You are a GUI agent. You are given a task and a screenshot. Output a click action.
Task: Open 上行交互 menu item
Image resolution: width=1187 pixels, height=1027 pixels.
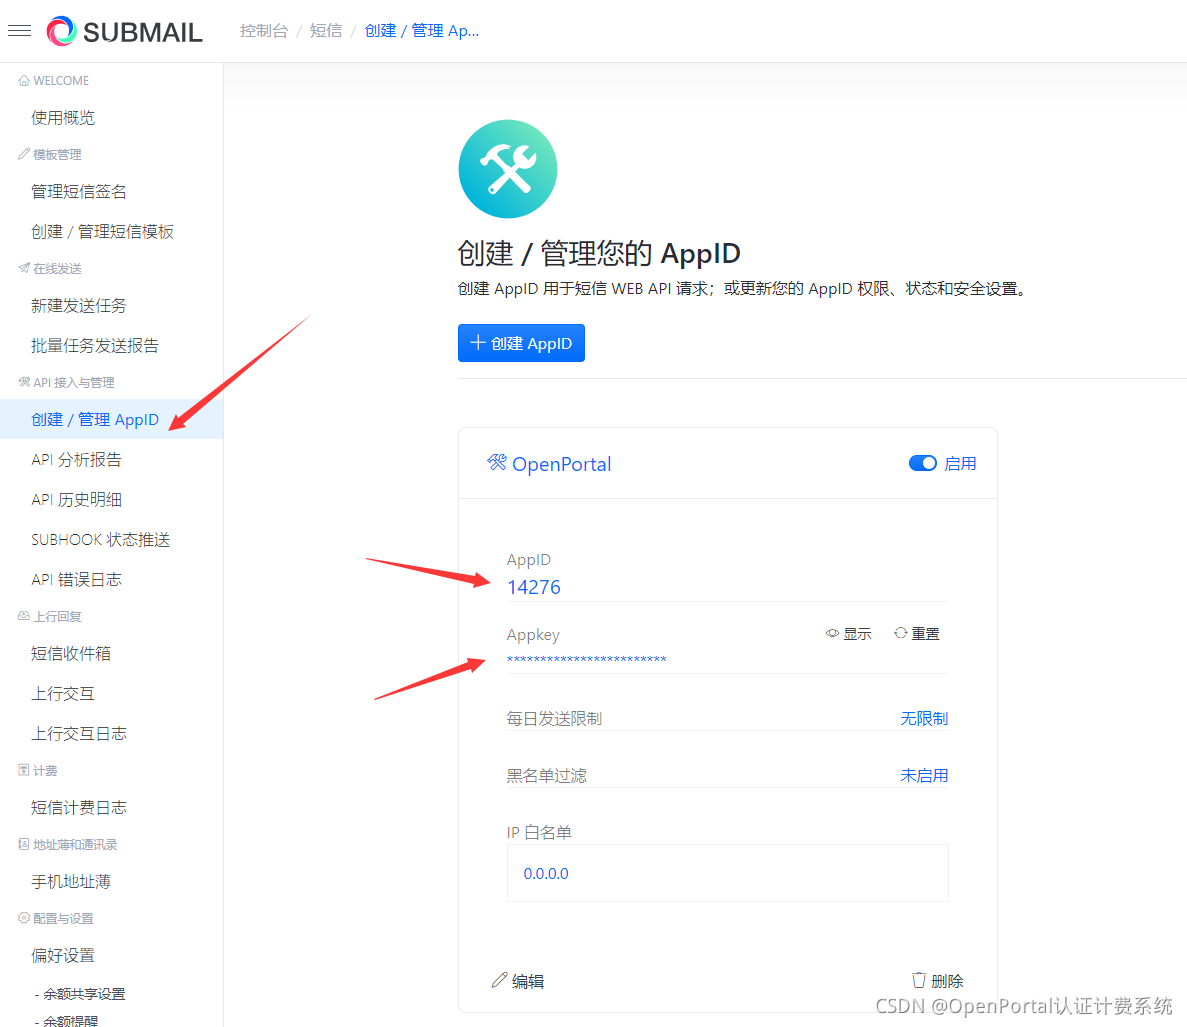tap(63, 694)
